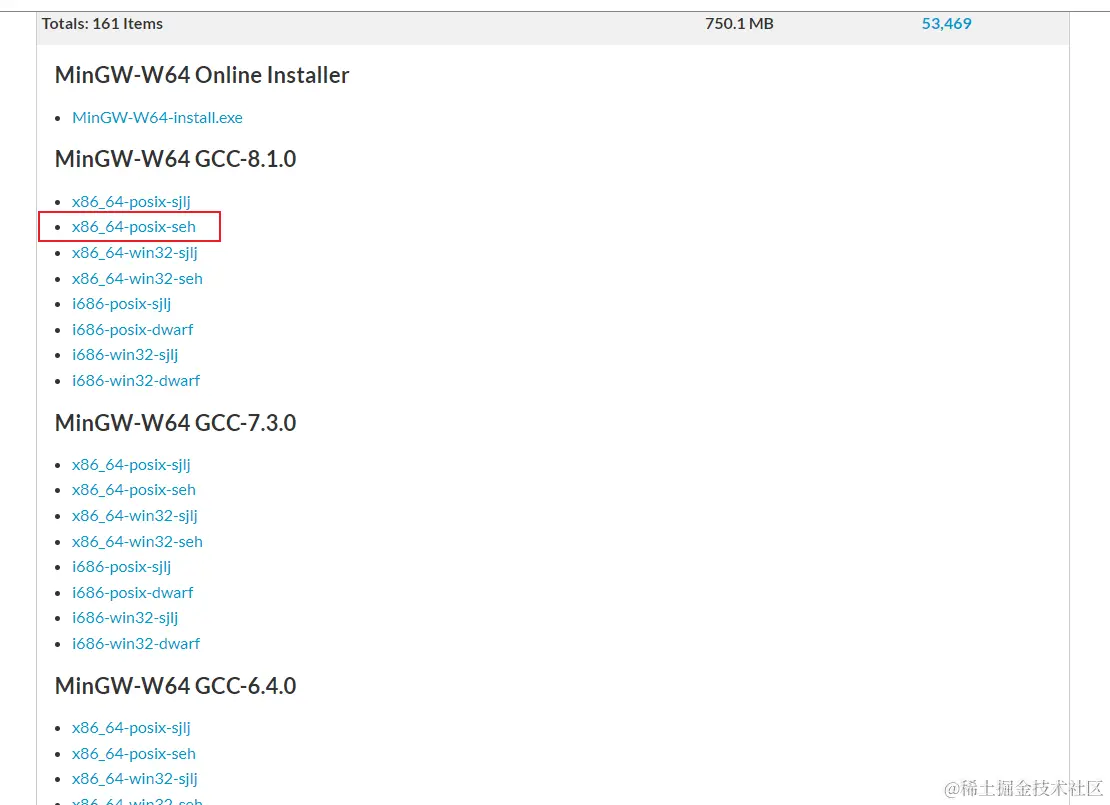This screenshot has height=805, width=1110.
Task: Open i686-posix-dwarf under GCC-8.1.0
Action: [x=132, y=329]
